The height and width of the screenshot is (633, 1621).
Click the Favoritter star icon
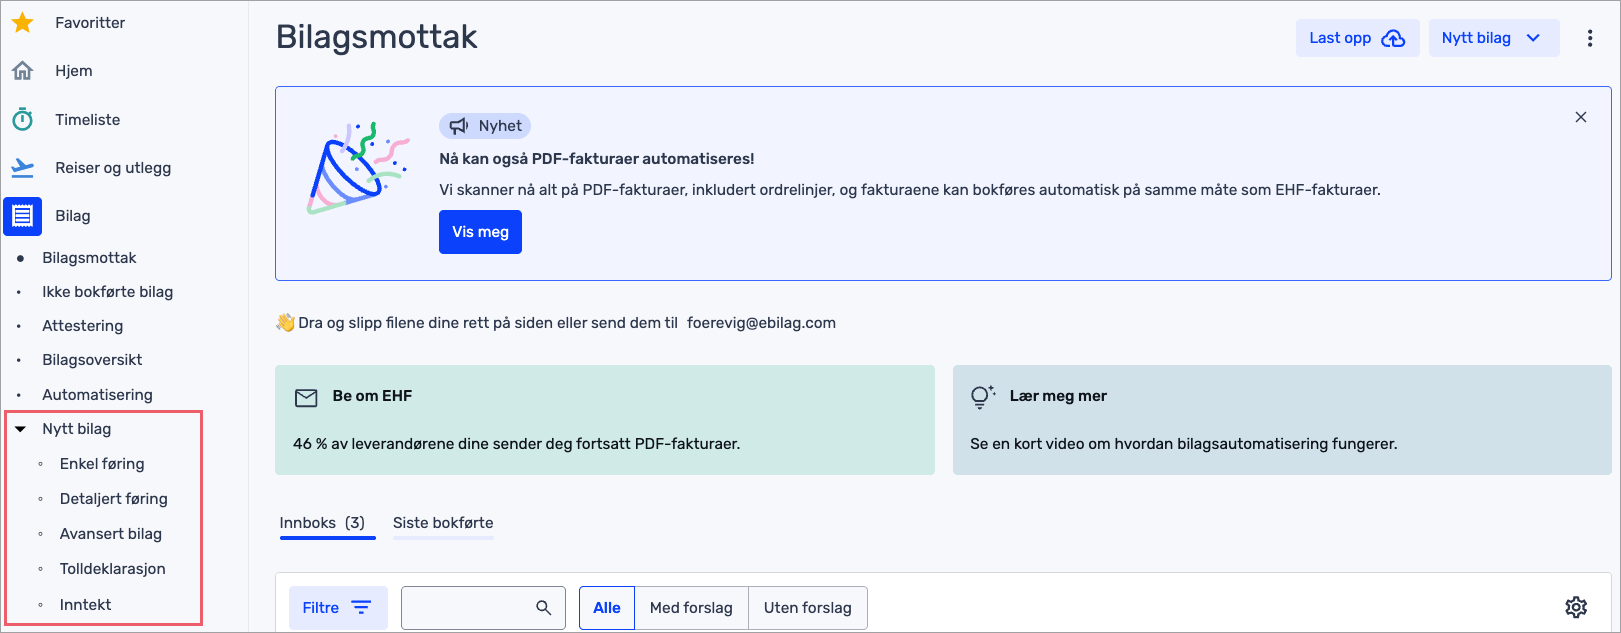click(22, 23)
